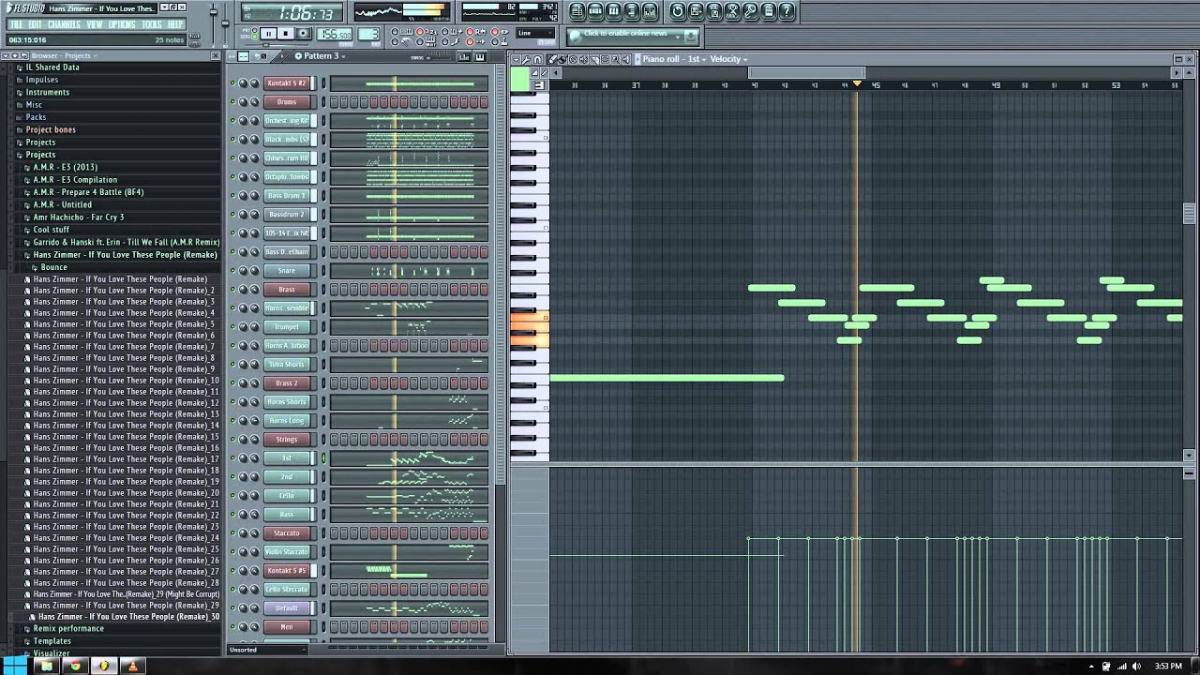1200x675 pixels.
Task: Open the OPTIONS menu
Action: click(121, 24)
